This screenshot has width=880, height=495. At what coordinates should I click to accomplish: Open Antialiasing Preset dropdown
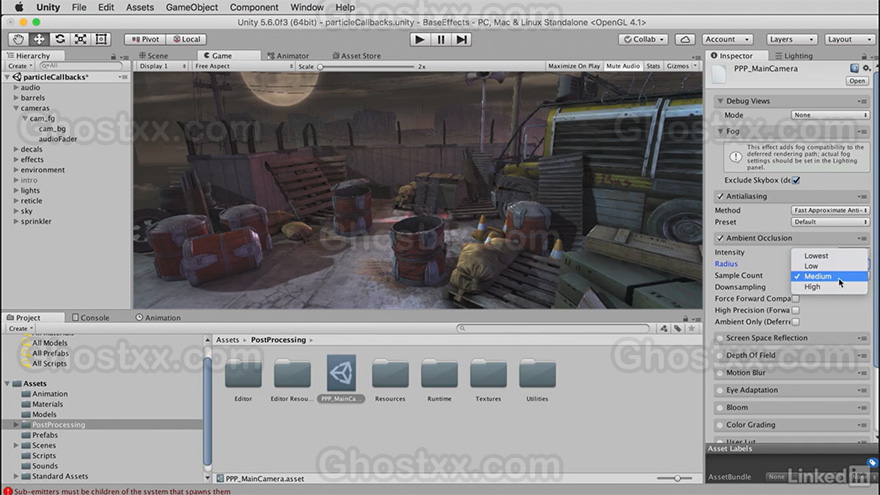tap(830, 222)
